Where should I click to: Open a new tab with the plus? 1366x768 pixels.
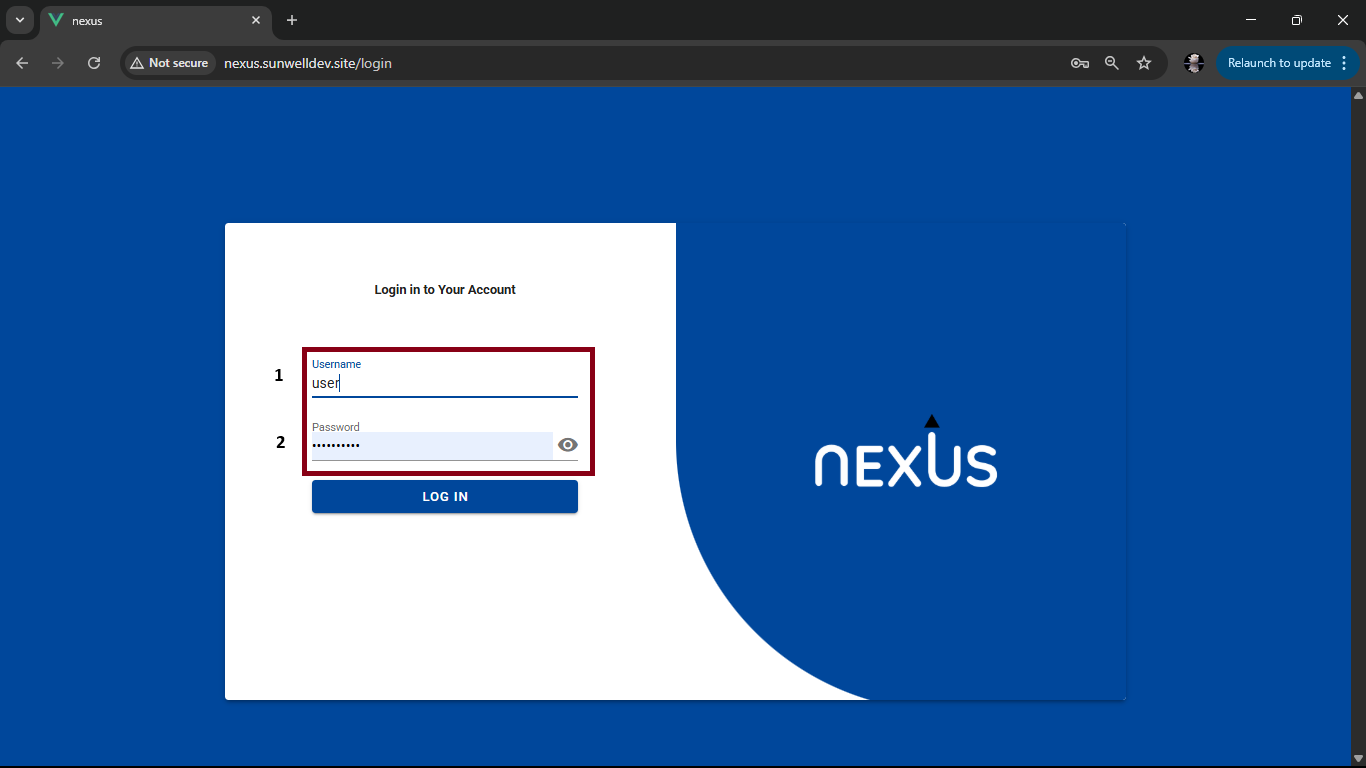(x=291, y=20)
